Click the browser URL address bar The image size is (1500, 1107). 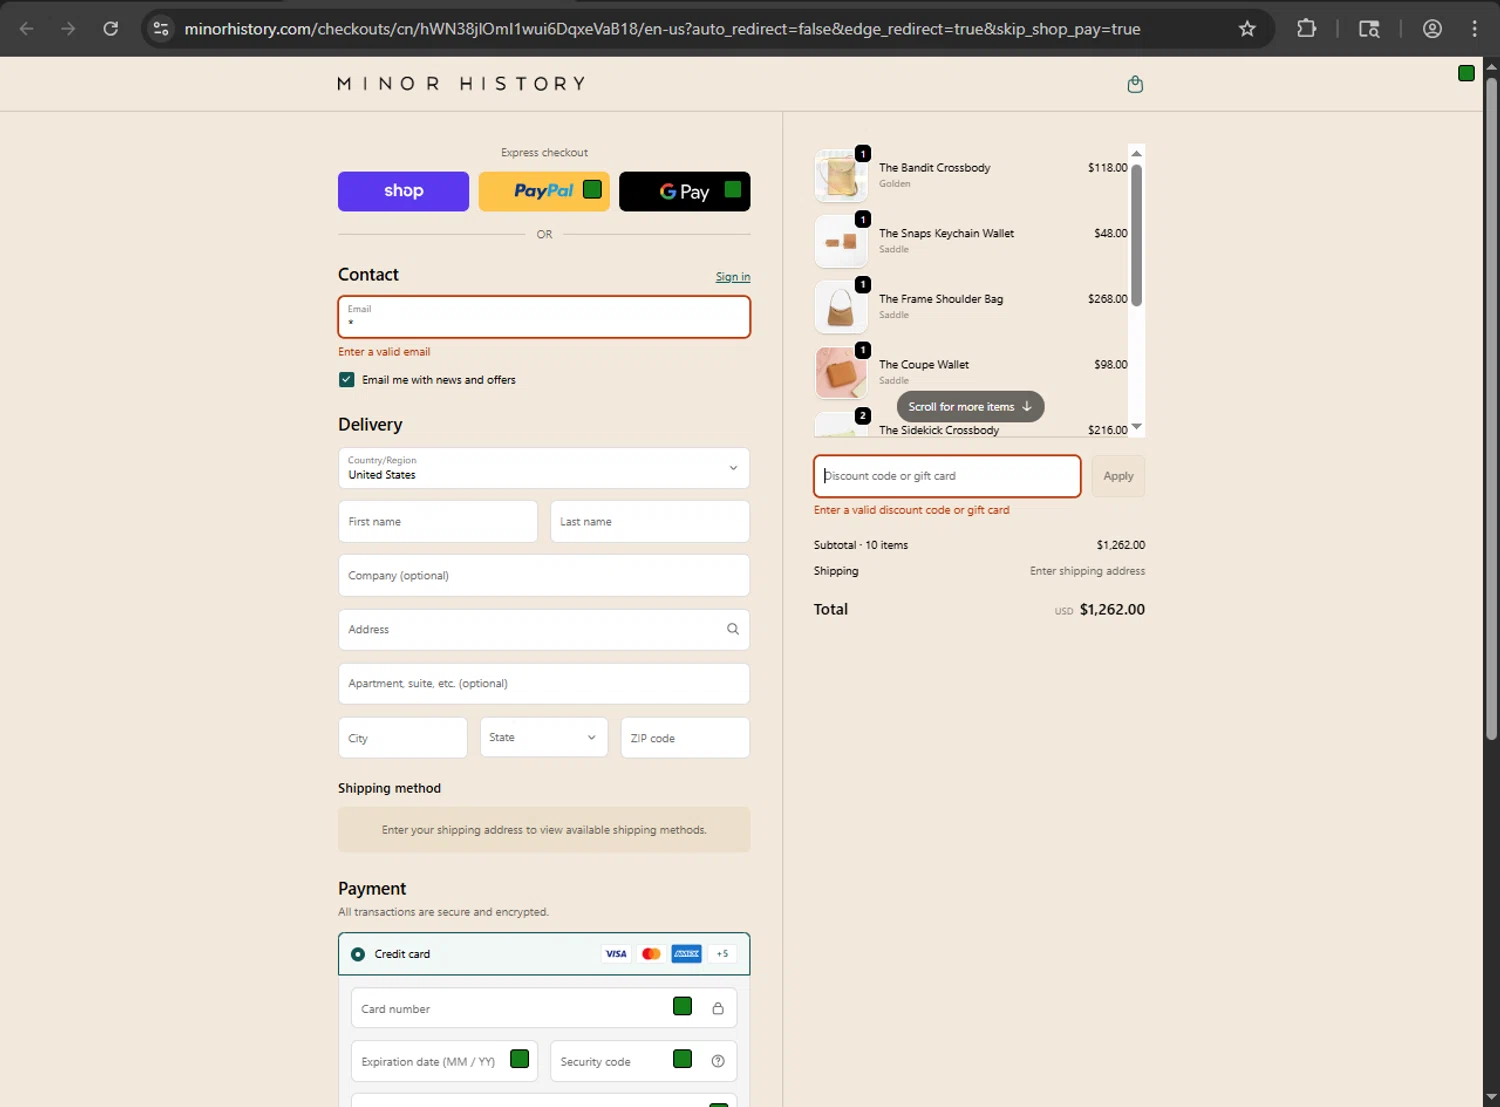pos(662,29)
